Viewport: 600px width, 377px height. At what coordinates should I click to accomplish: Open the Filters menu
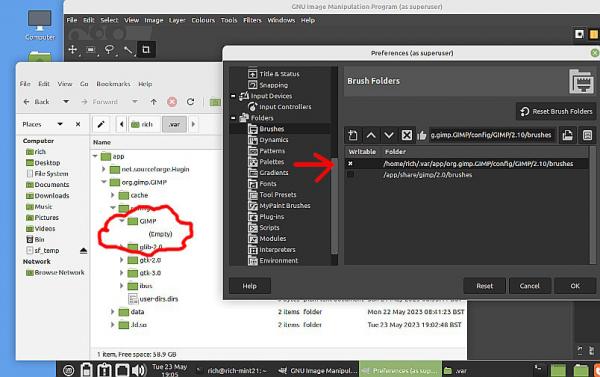coord(252,20)
